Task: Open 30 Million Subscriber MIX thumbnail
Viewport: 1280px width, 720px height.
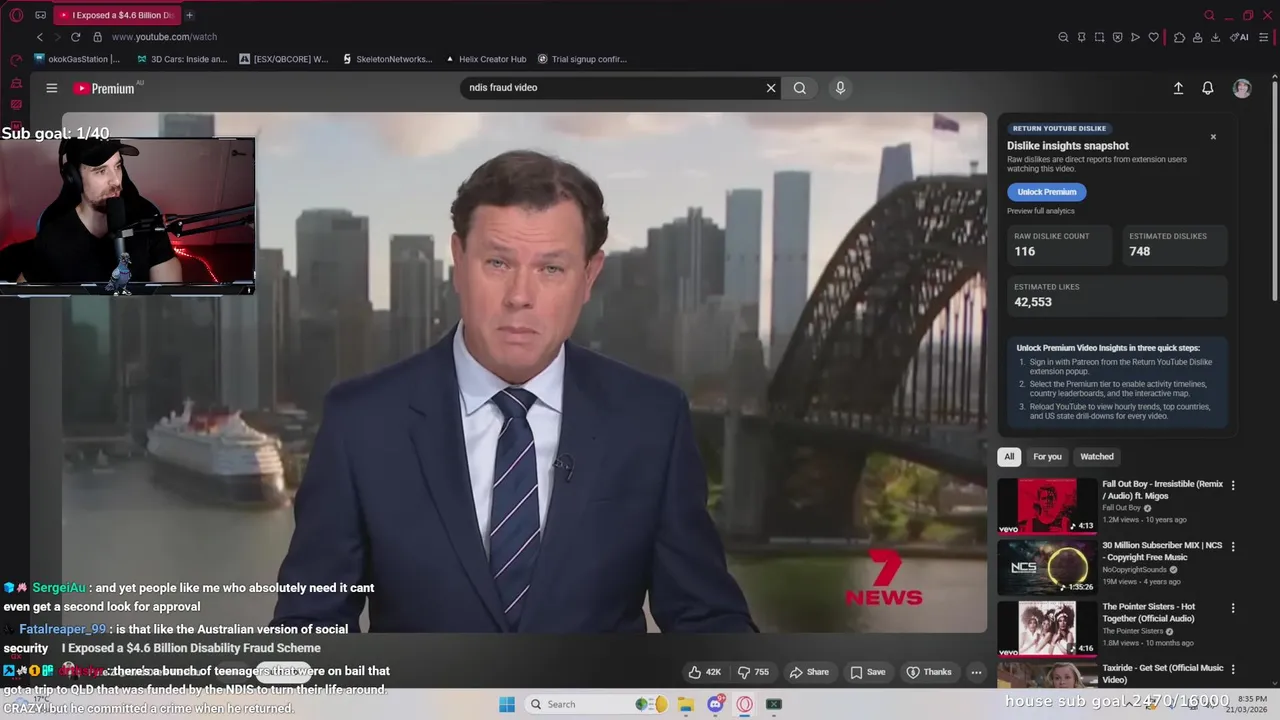Action: coord(1047,567)
